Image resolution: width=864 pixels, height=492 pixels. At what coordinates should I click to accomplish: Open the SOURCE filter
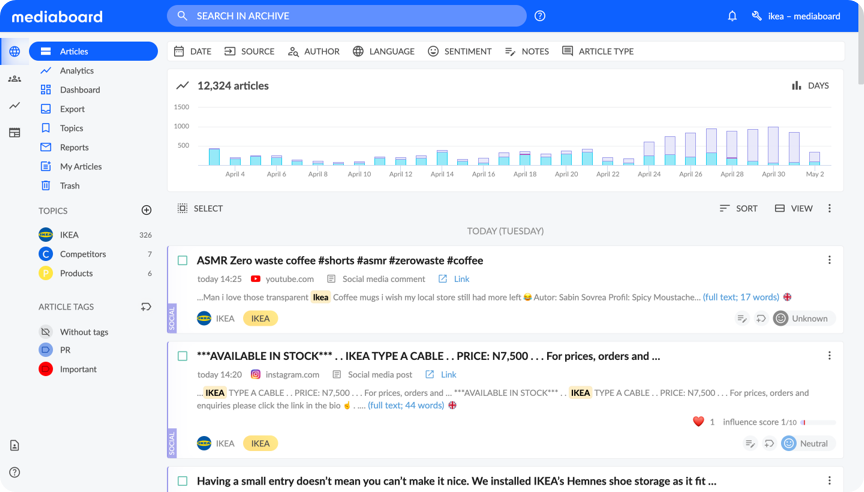tap(249, 51)
